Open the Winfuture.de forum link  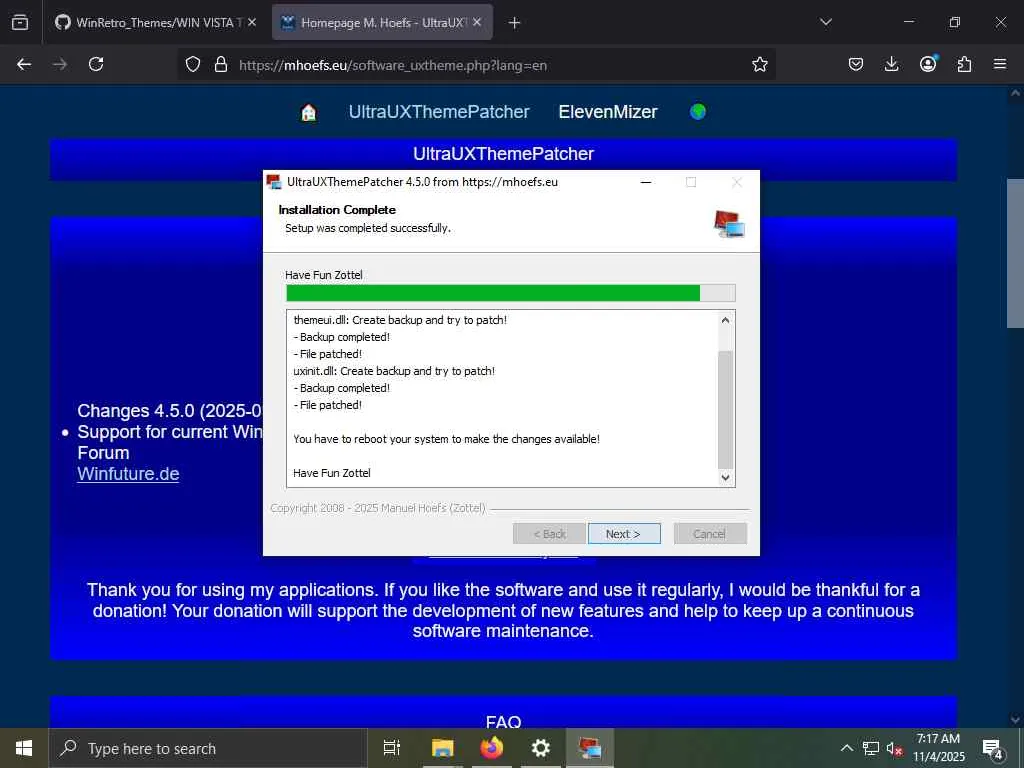click(x=128, y=474)
